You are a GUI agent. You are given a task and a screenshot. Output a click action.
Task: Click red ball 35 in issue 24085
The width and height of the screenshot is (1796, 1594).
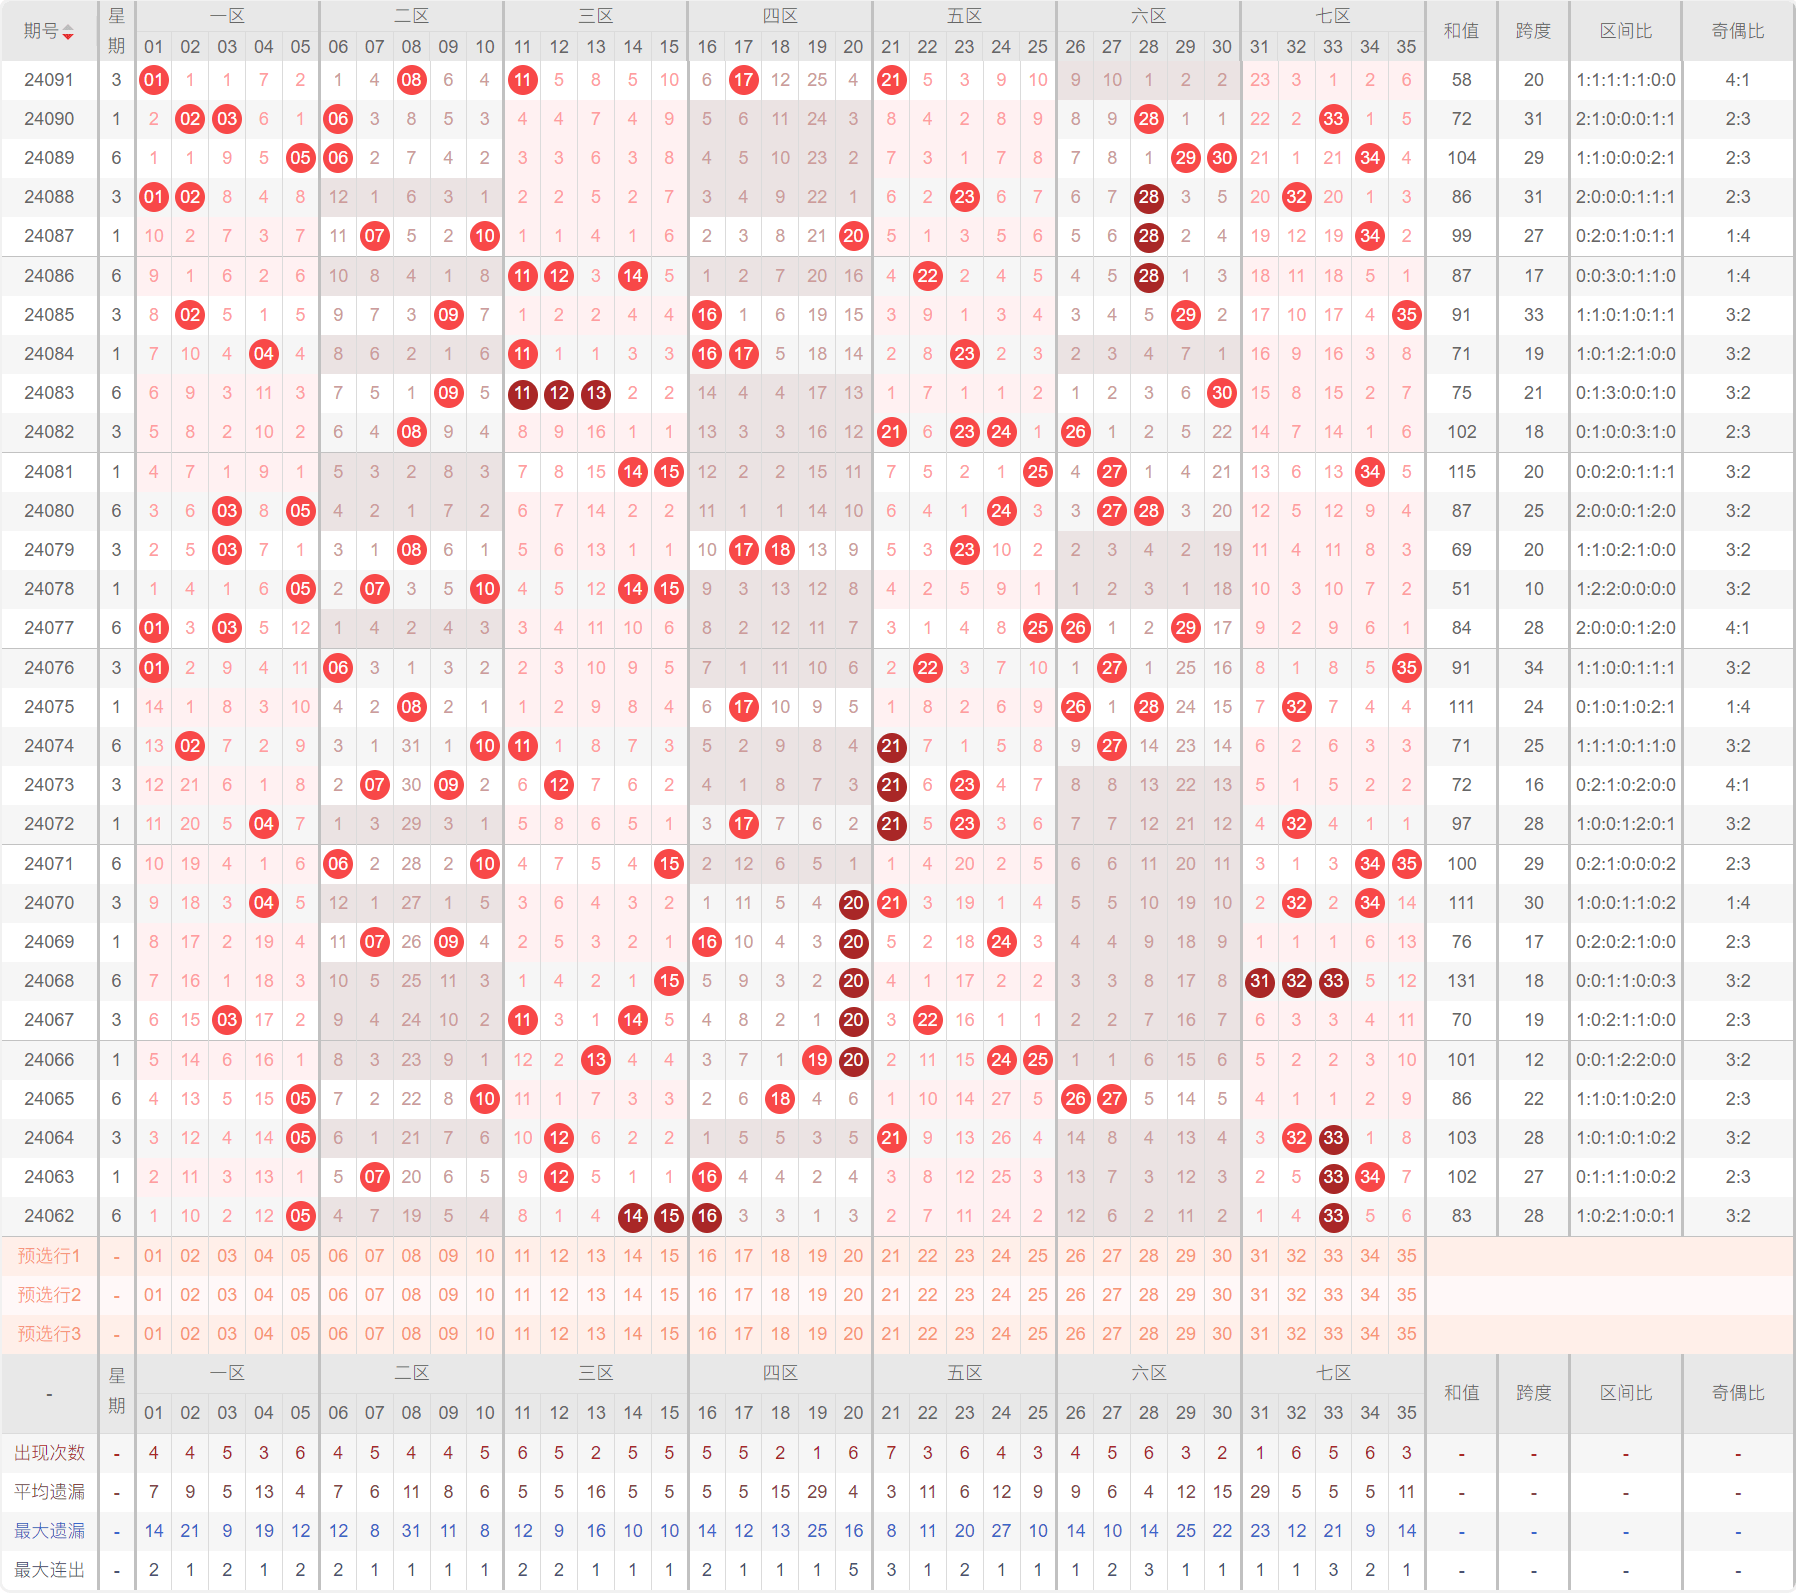click(x=1406, y=315)
